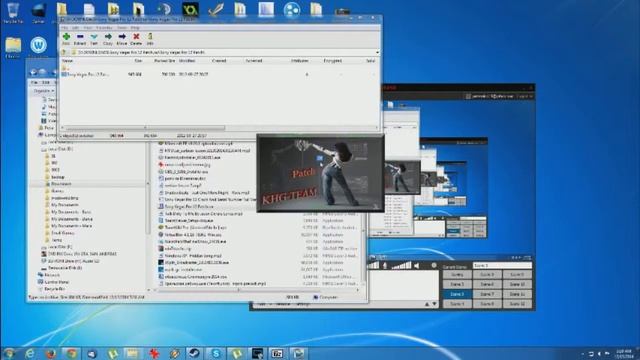This screenshot has height=360, width=640.
Task: Switch to Scene 4 in broadcaster panel
Action: point(457,304)
